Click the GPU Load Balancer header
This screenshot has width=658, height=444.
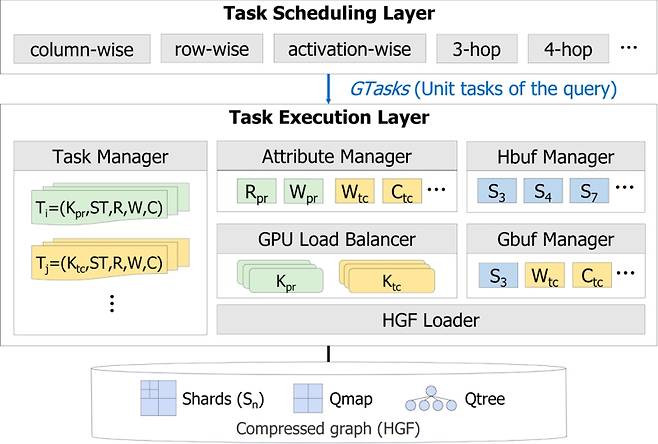(x=335, y=240)
